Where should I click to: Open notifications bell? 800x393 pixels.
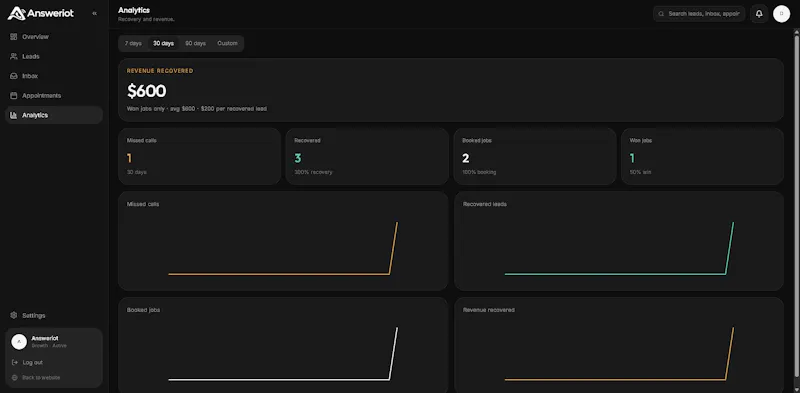pyautogui.click(x=759, y=14)
